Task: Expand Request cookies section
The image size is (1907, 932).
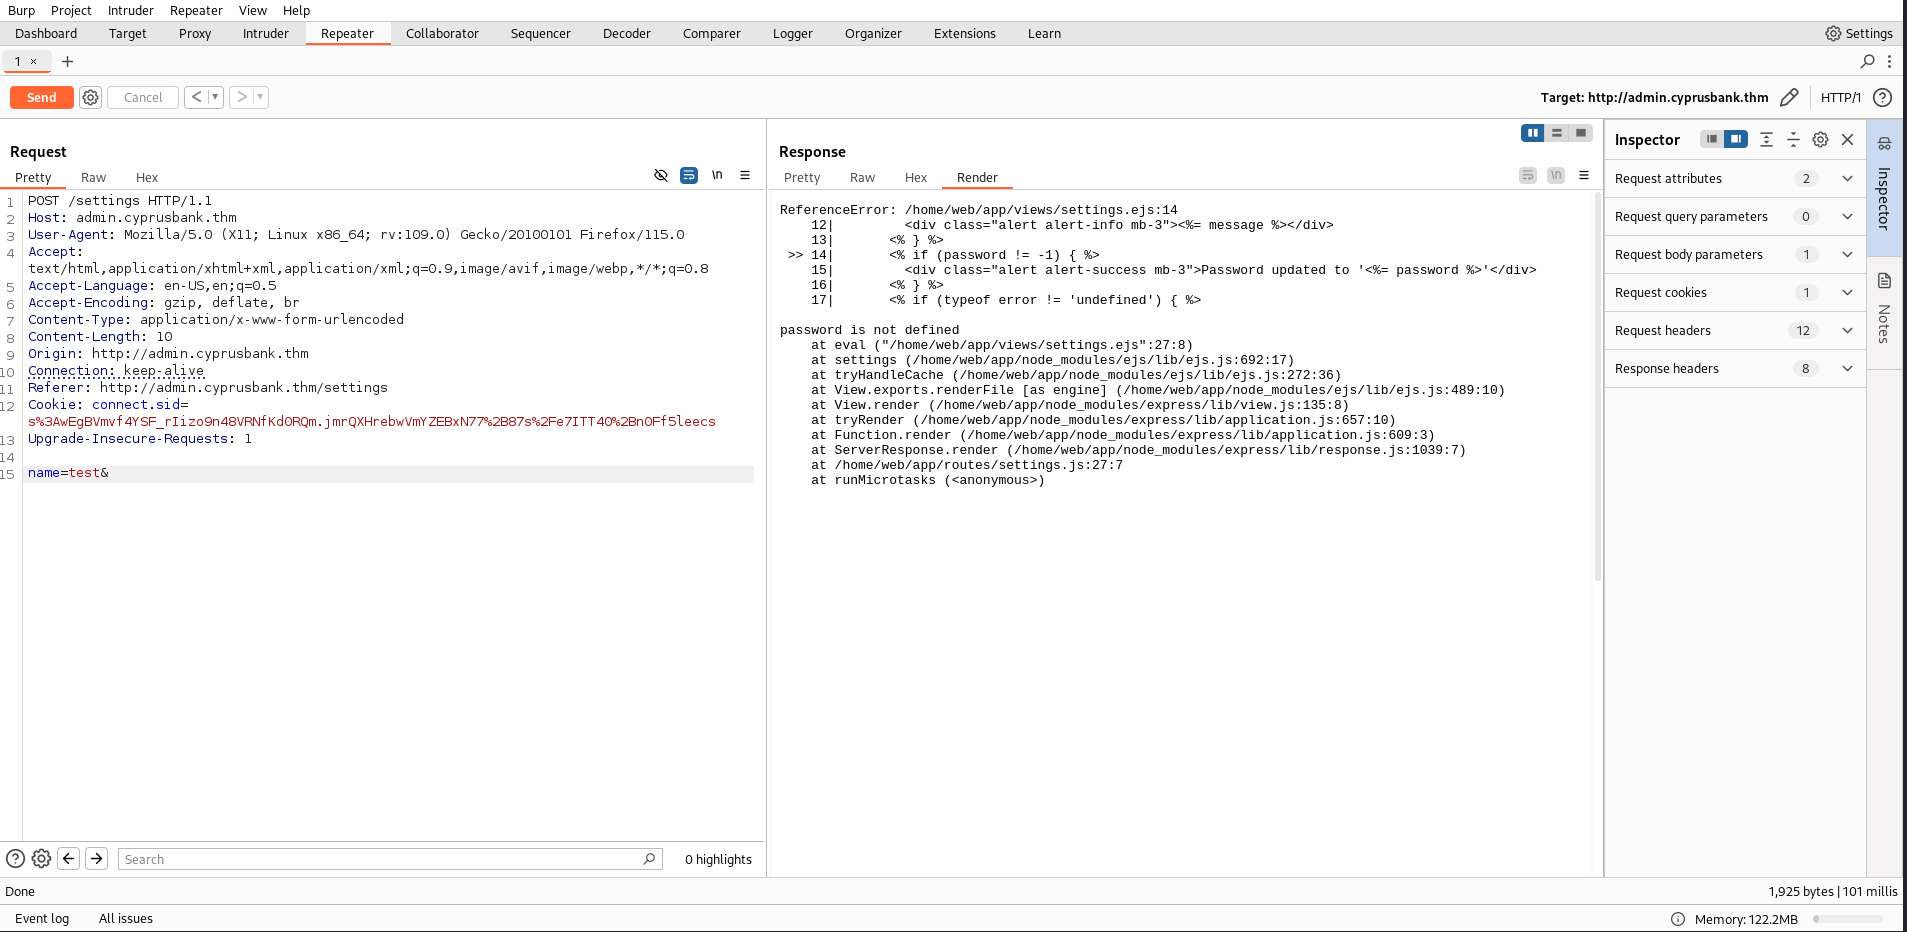Action: 1735,293
